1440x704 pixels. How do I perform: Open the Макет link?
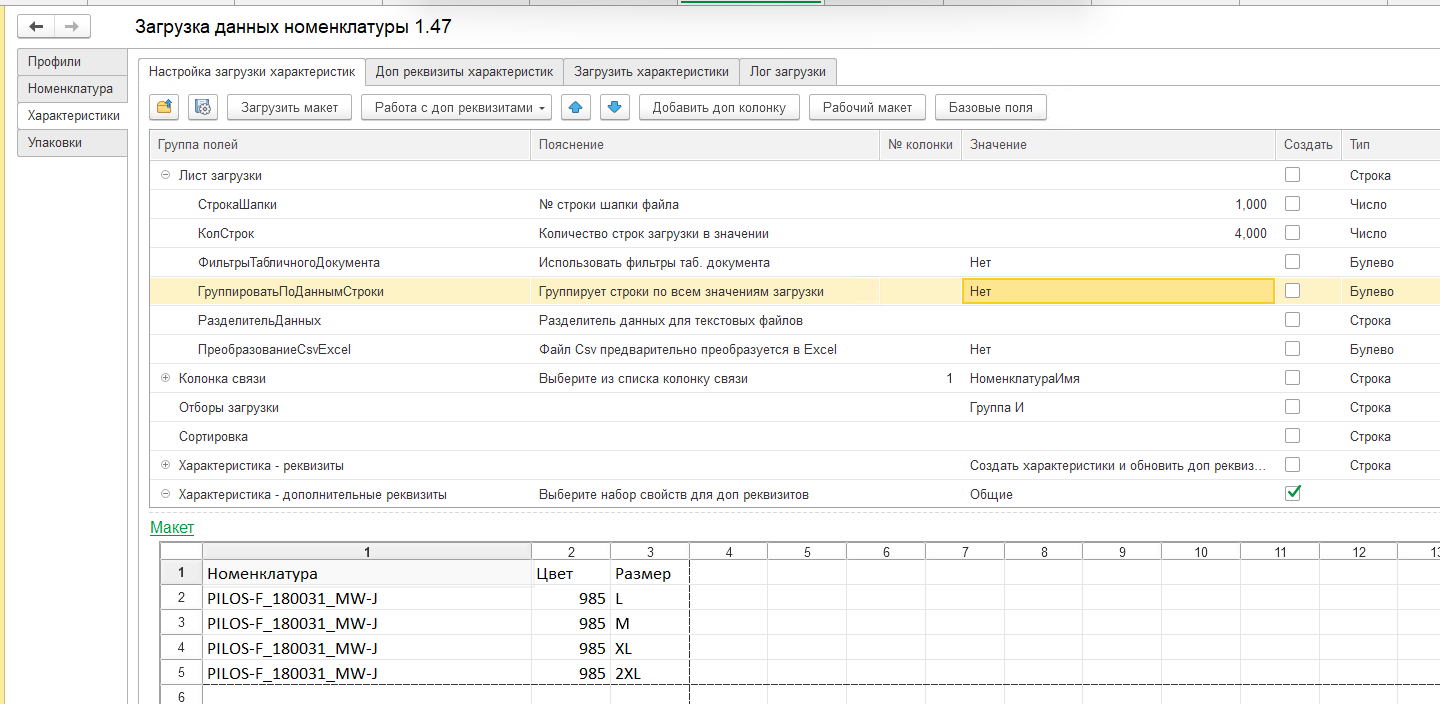172,528
